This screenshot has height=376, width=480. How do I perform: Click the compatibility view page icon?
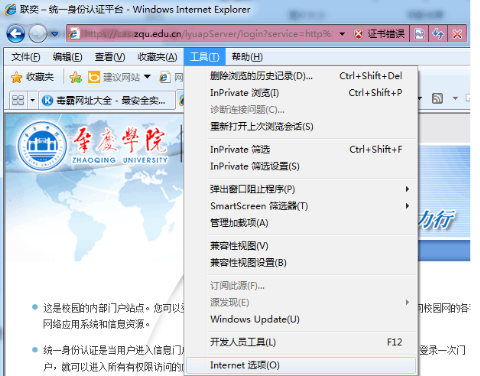419,34
